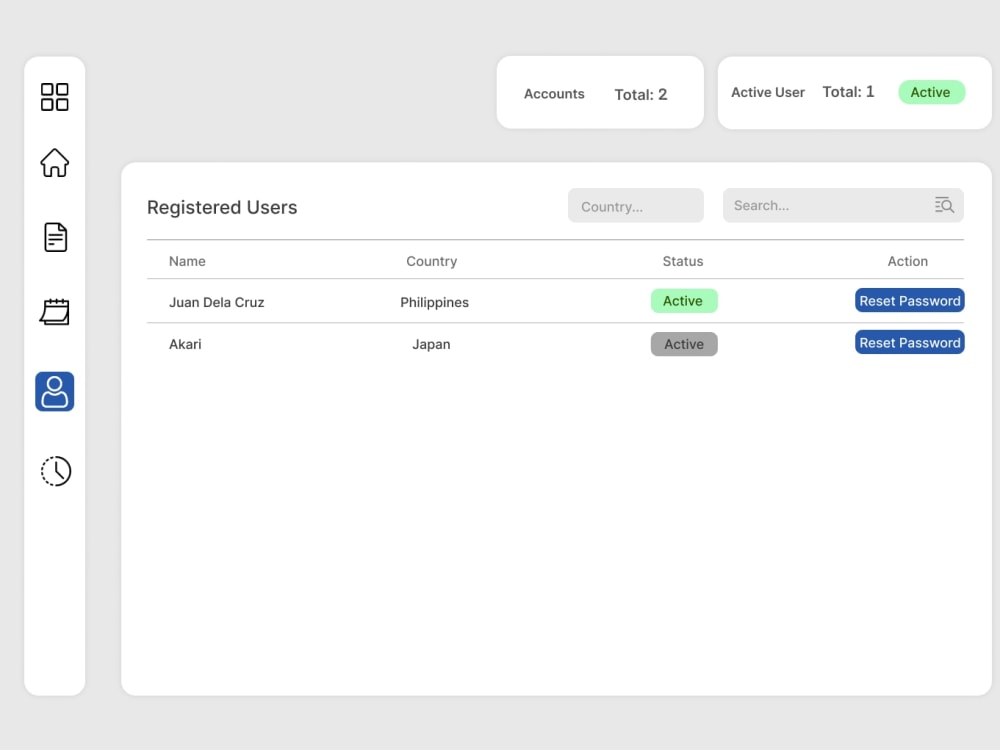Select the name Juan Dela Cruz
The height and width of the screenshot is (750, 1000).
(x=216, y=302)
